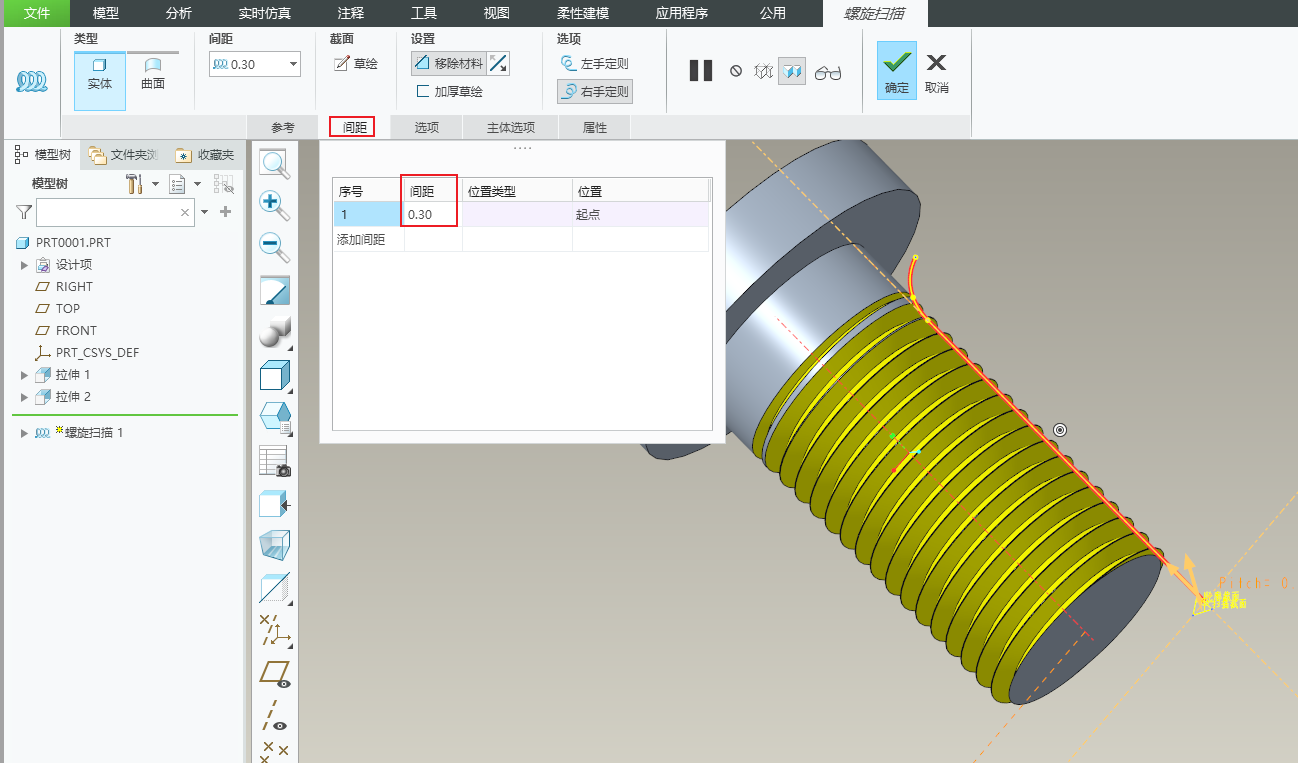
Task: Open the view manager camera icon
Action: [x=274, y=461]
